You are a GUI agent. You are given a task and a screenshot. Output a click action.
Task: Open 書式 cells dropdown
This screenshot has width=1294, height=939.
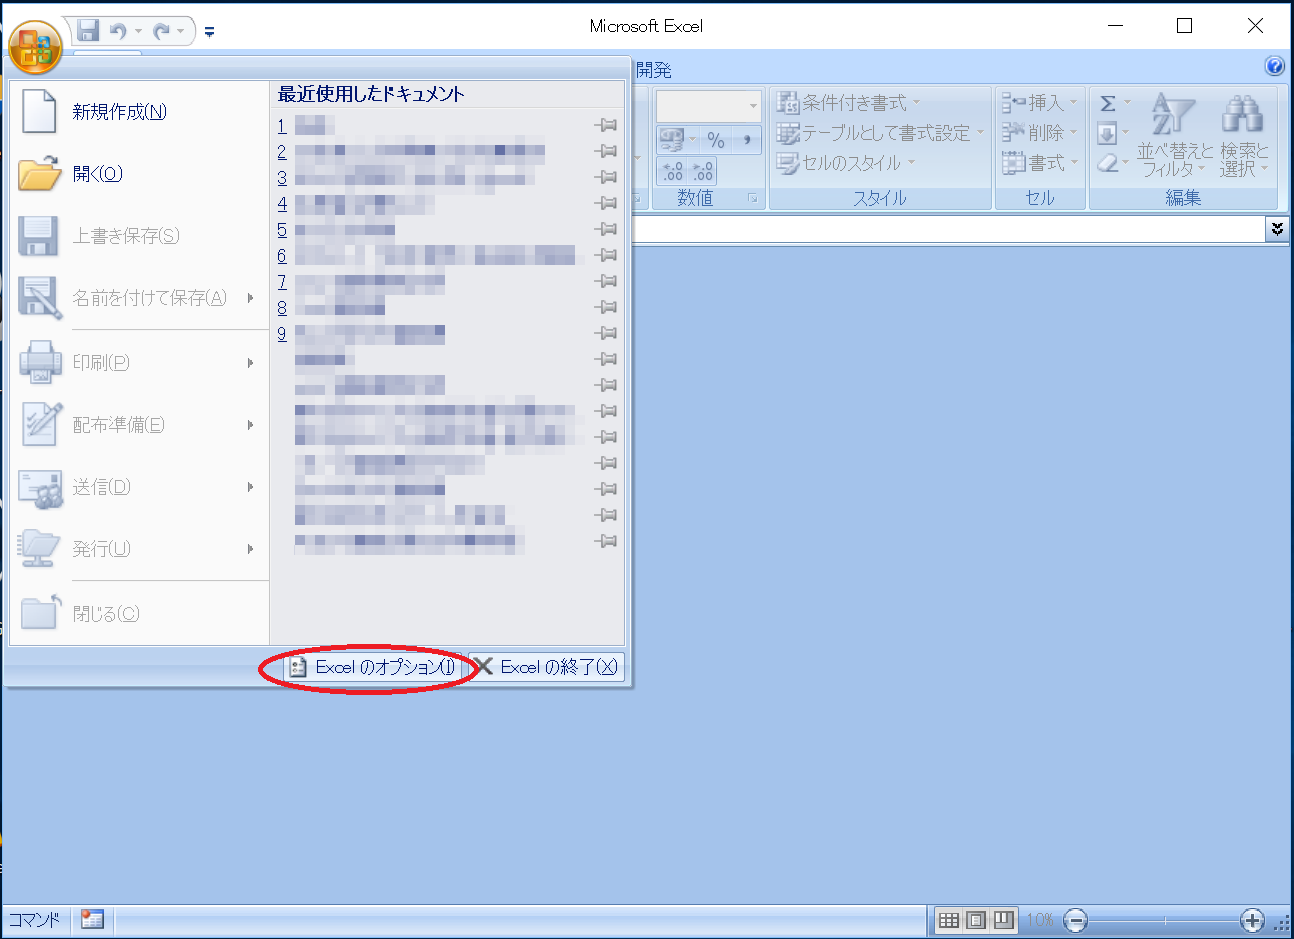point(1040,162)
